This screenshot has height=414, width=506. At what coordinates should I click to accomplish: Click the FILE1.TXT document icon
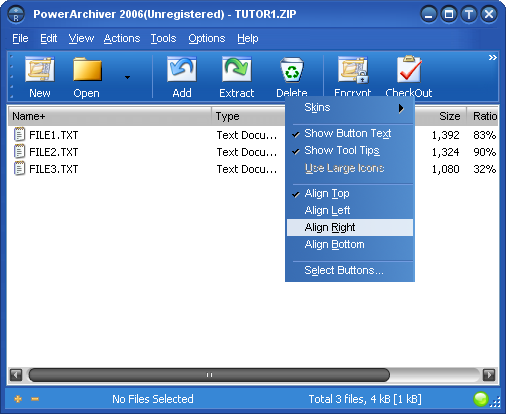pos(19,134)
